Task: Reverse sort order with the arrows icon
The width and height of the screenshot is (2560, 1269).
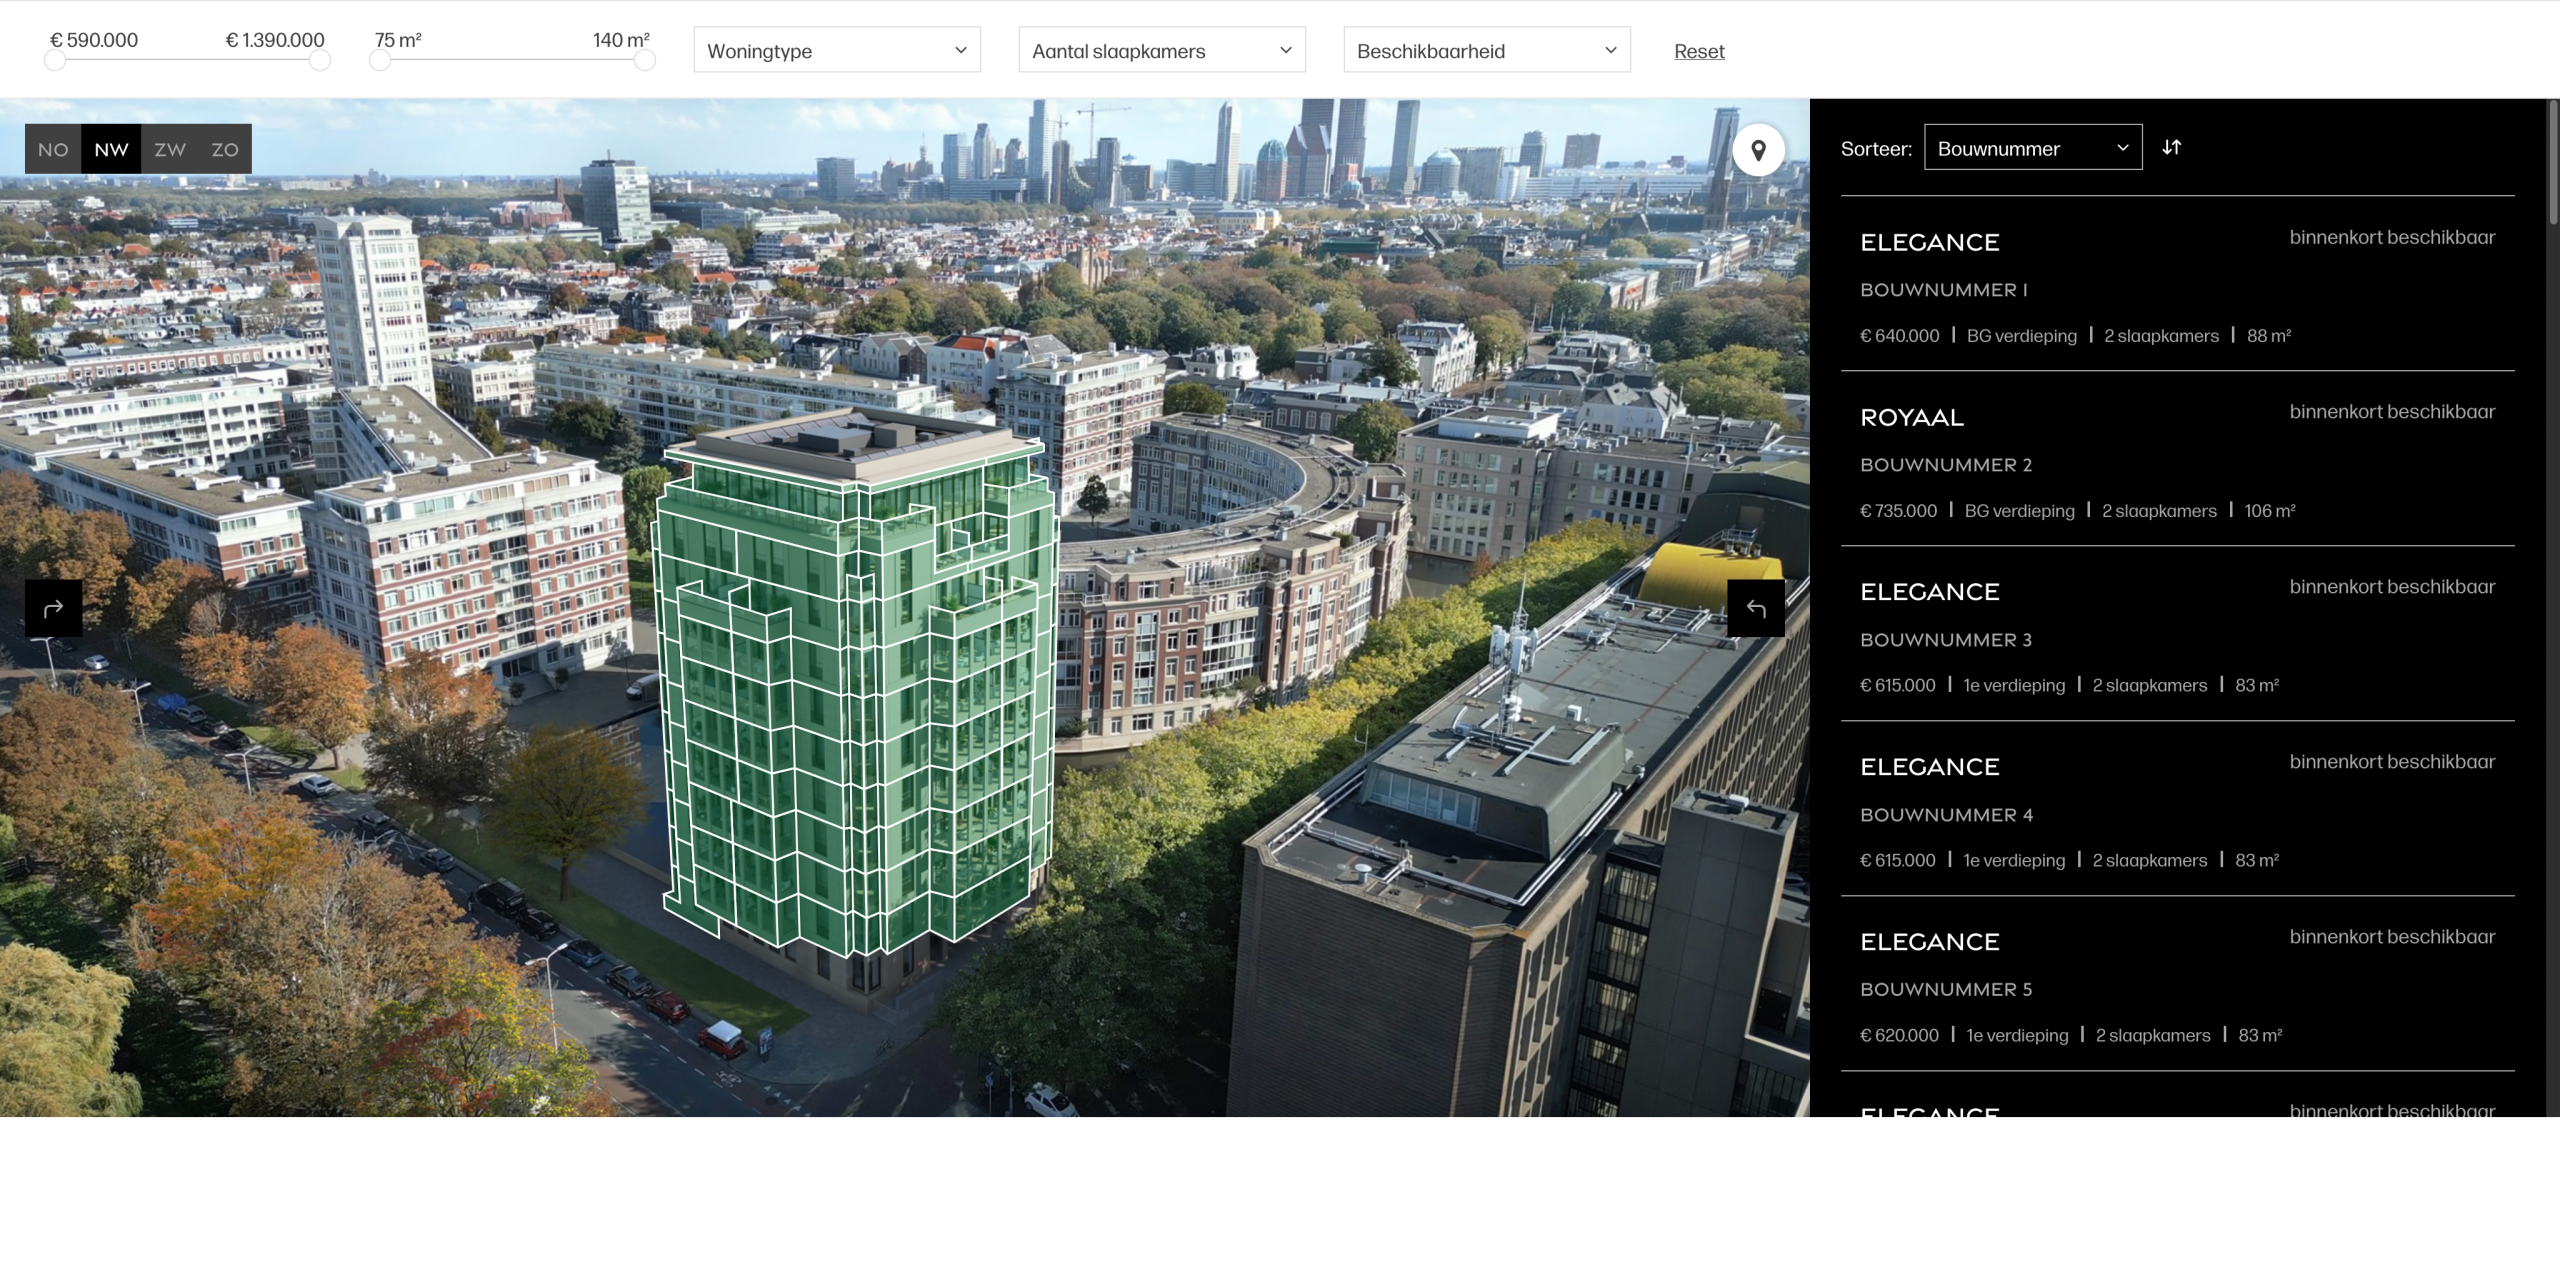Action: 2171,147
